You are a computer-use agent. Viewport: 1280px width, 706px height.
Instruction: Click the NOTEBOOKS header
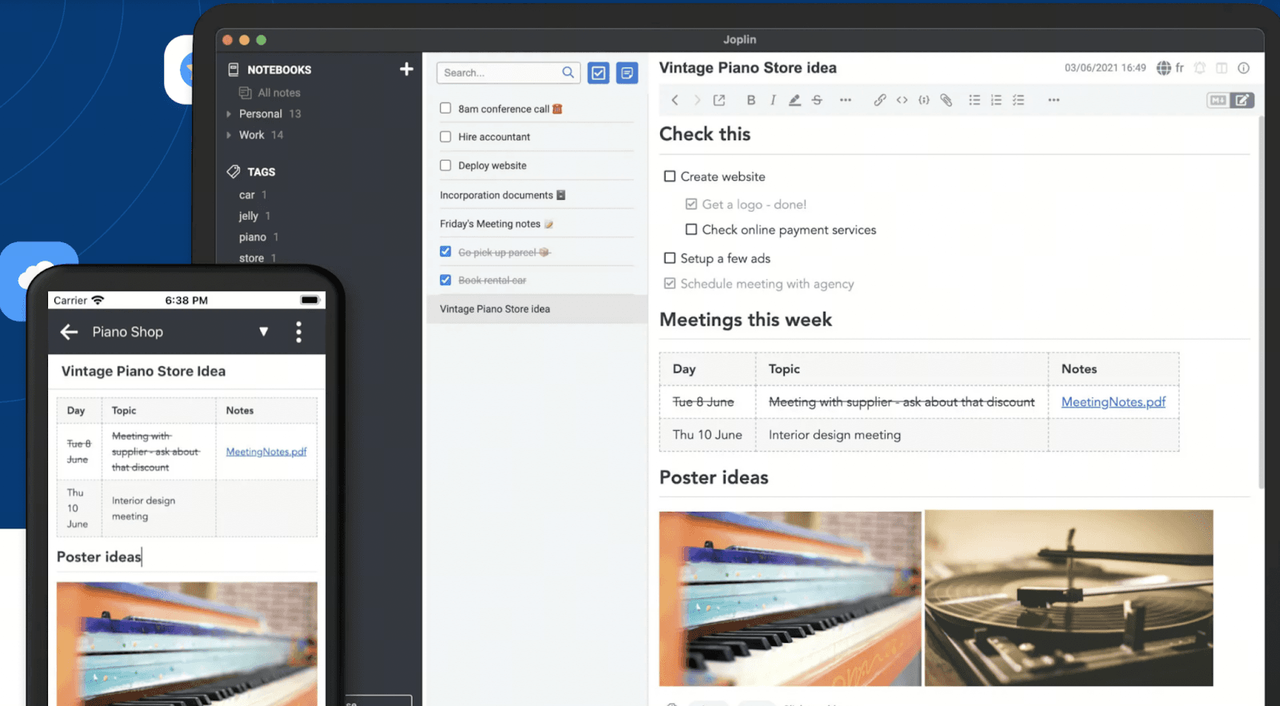pyautogui.click(x=279, y=70)
